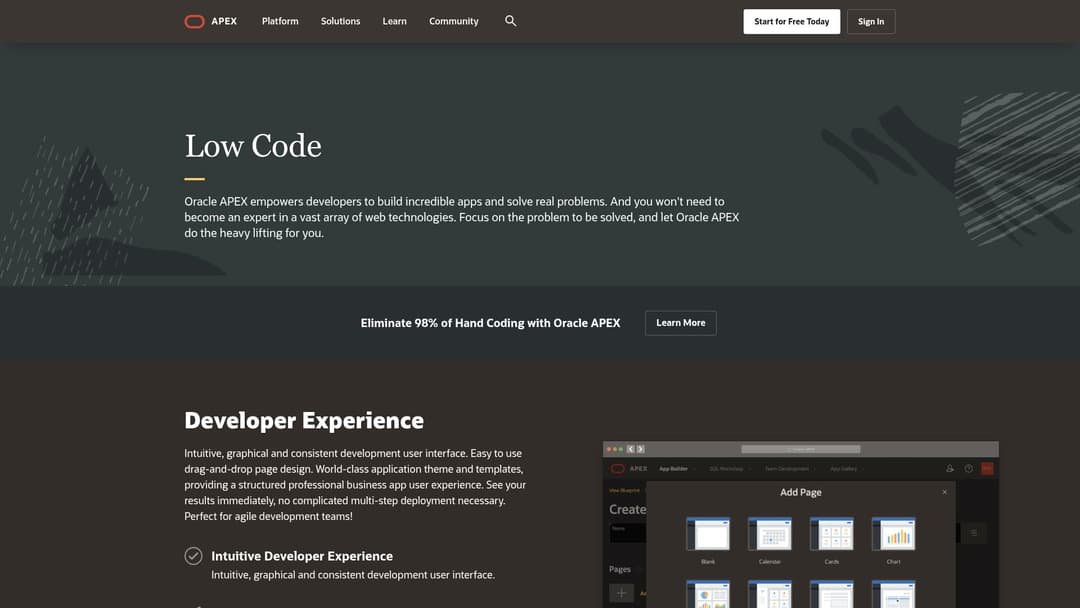Click the 'Pages' label in the demo screenshot
This screenshot has height=608, width=1080.
click(620, 569)
